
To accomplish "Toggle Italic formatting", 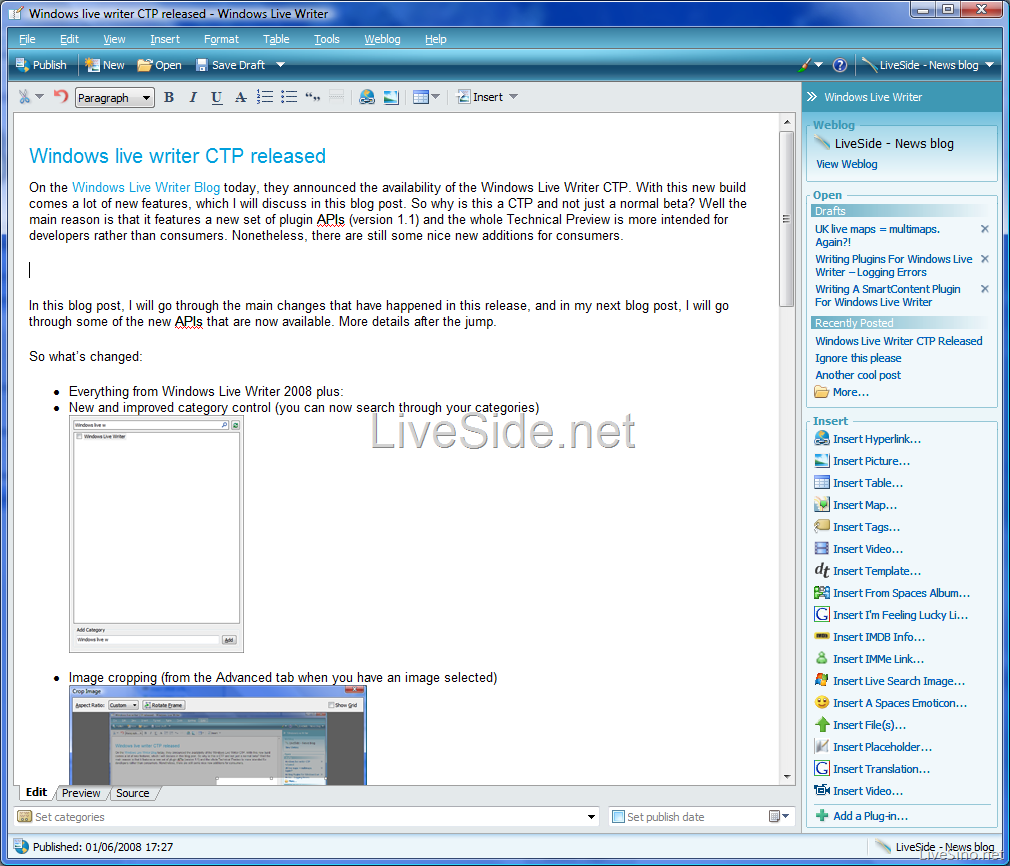I will point(193,97).
